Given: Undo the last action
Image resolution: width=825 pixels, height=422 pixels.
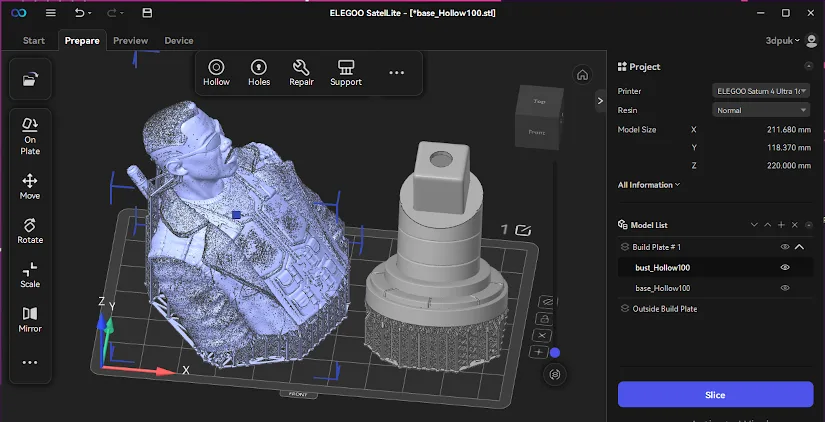Looking at the screenshot, I should coord(80,13).
